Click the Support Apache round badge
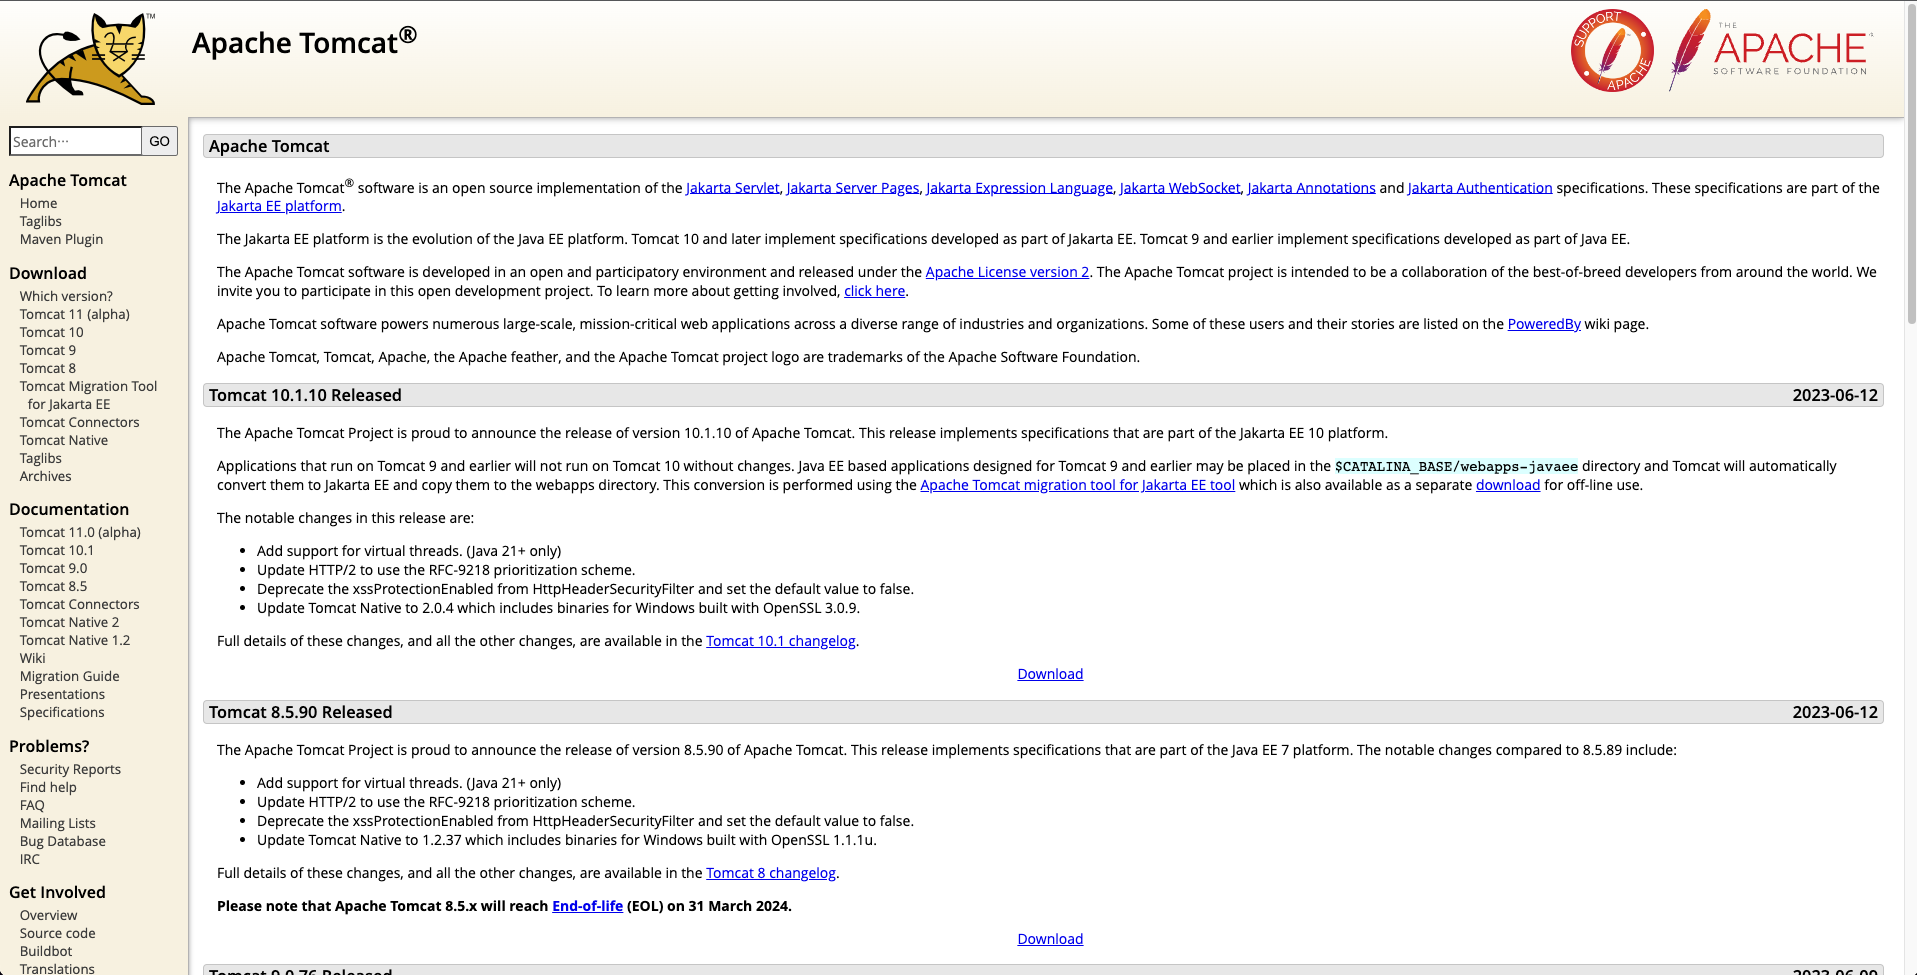The height and width of the screenshot is (975, 1917). [1612, 51]
